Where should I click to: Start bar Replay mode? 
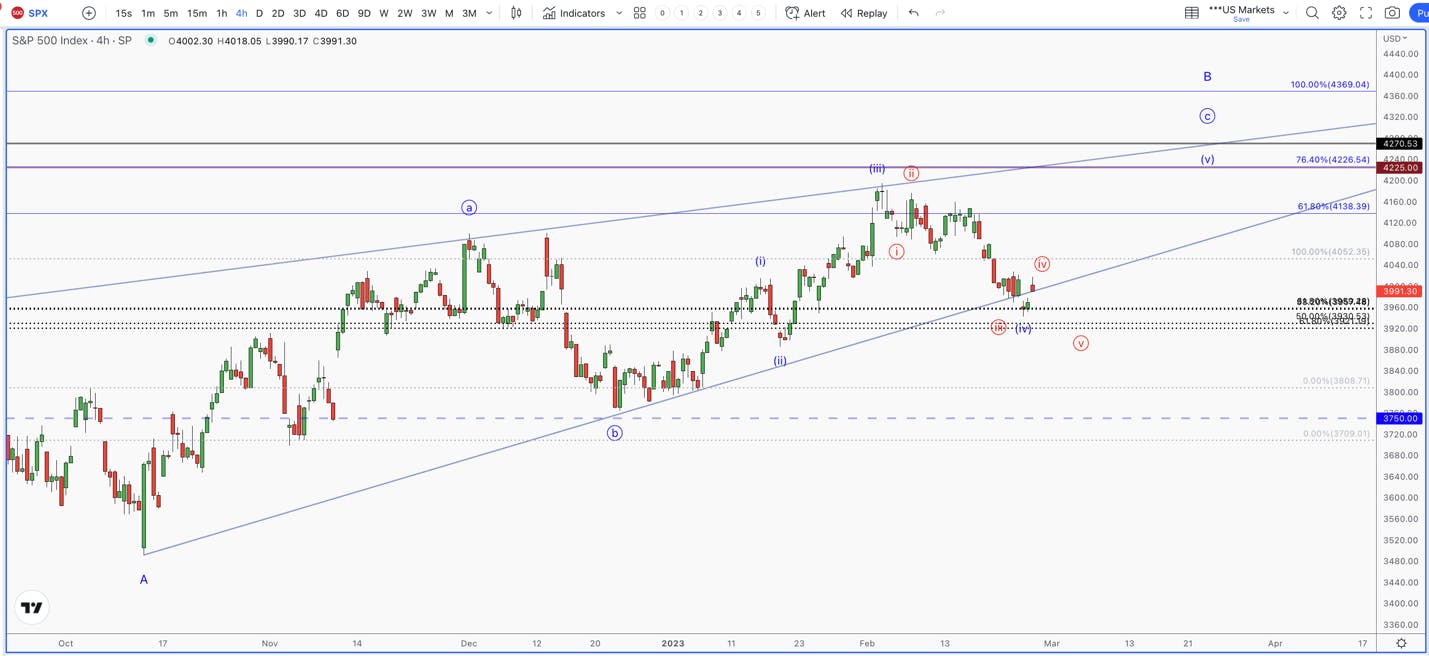864,13
